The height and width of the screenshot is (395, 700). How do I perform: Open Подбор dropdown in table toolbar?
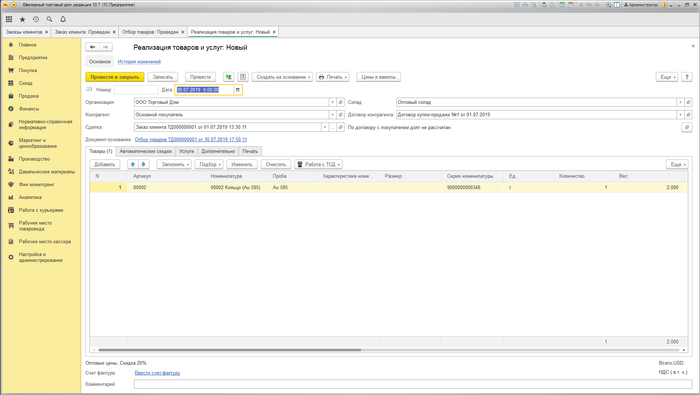click(209, 164)
